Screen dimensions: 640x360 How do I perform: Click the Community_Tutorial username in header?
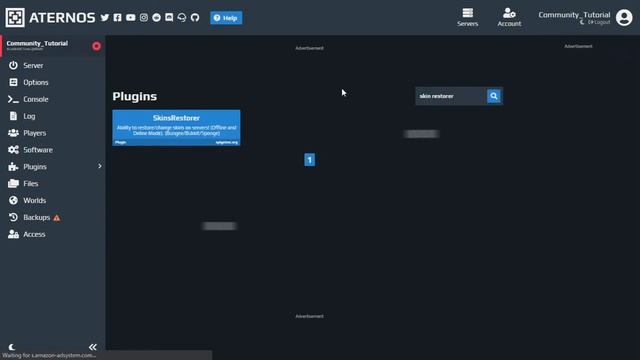coord(574,15)
